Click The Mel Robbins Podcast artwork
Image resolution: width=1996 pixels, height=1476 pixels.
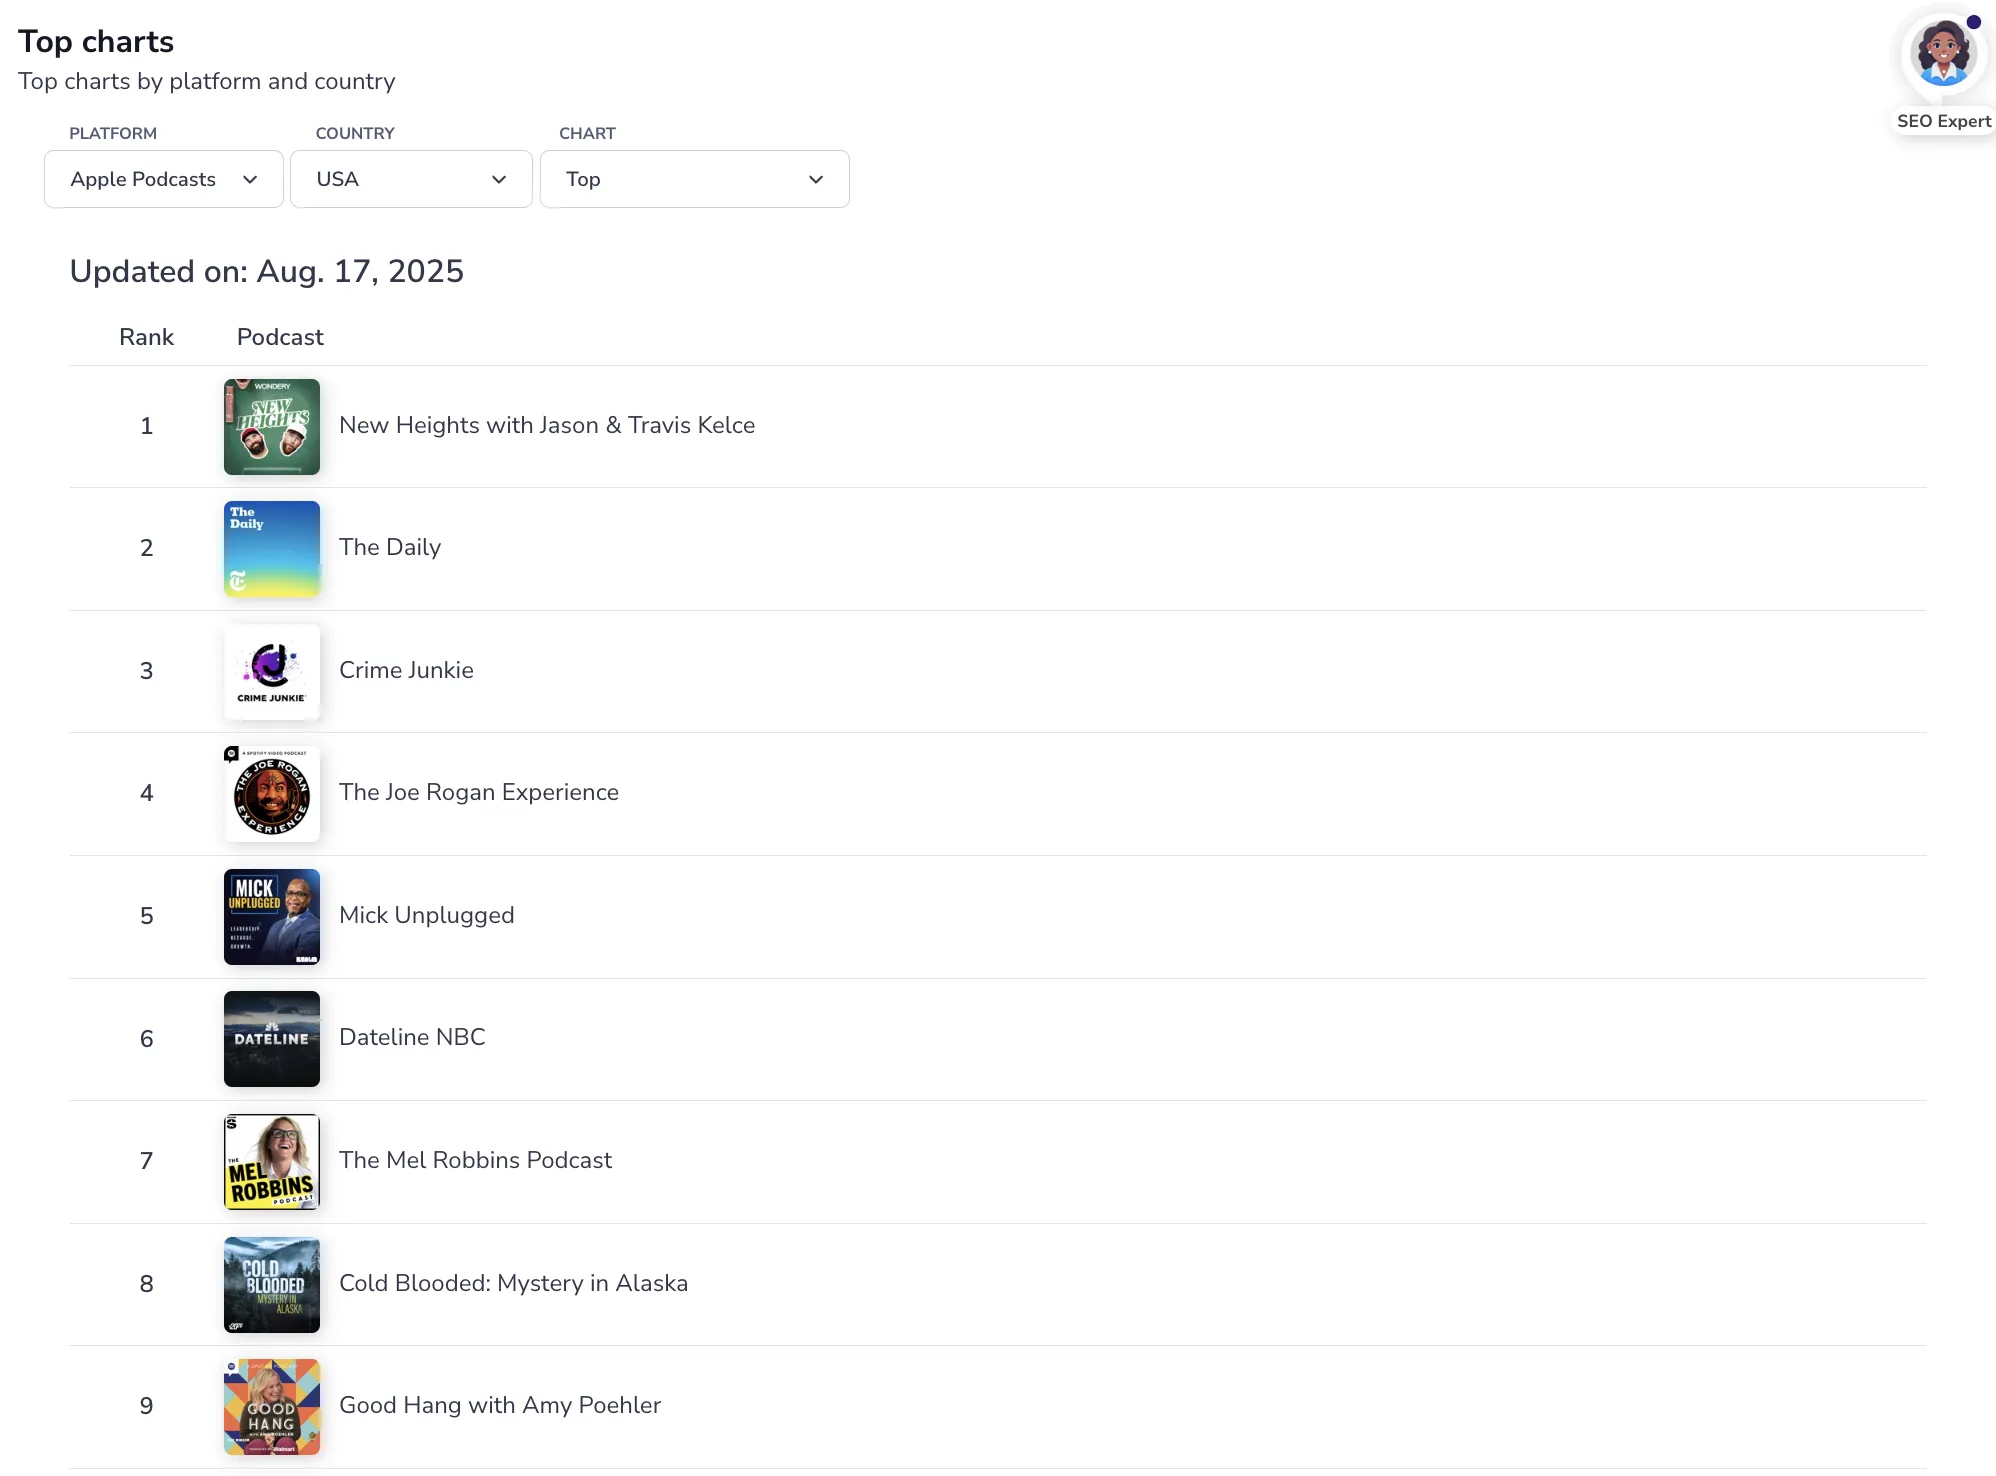pos(272,1162)
